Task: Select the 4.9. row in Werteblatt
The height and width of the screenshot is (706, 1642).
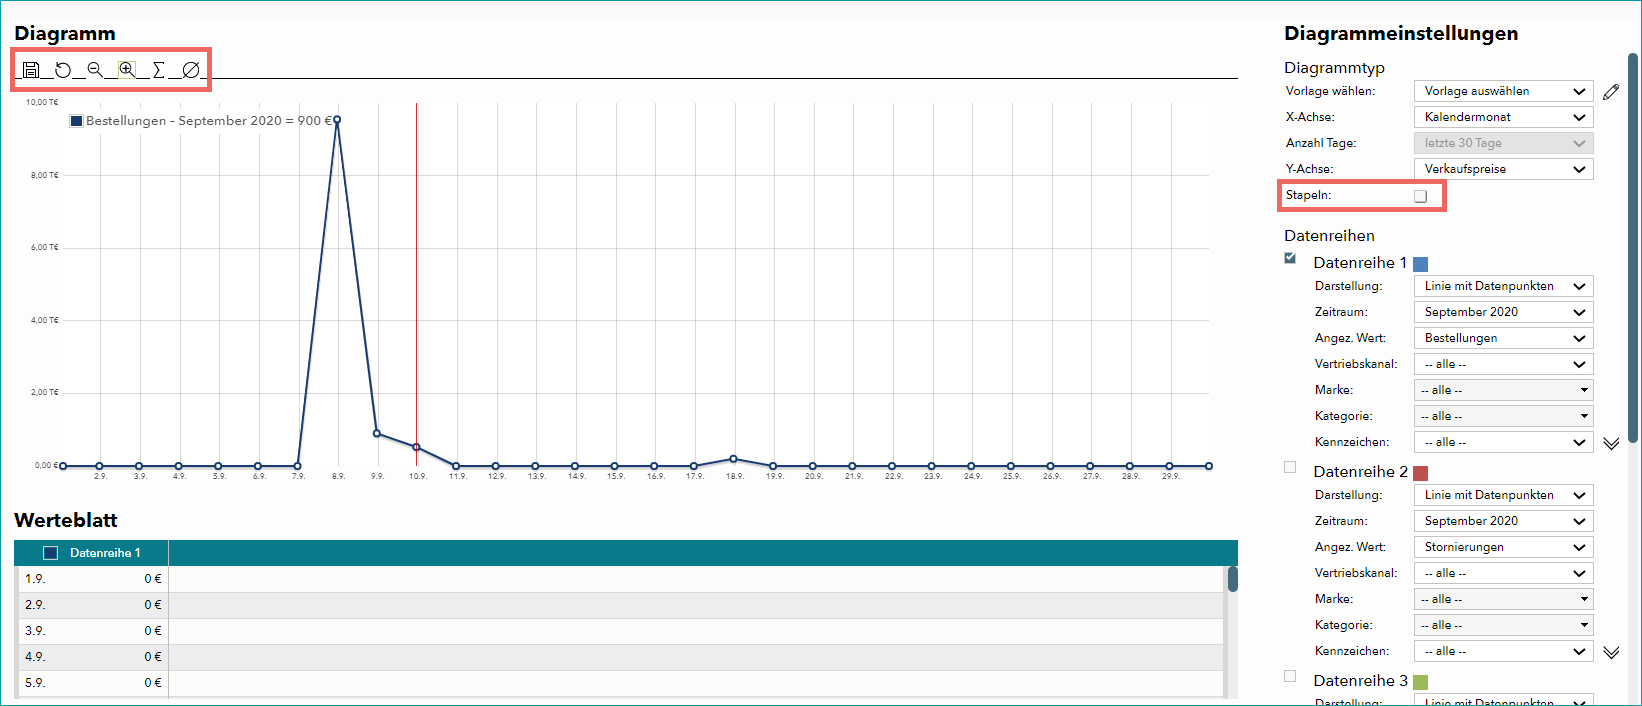Action: [x=619, y=657]
